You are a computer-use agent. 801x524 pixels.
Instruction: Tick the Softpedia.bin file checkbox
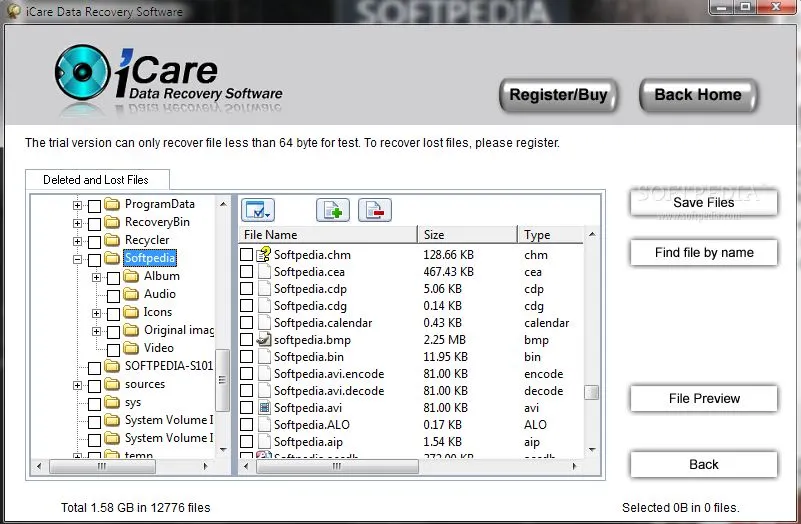coord(247,357)
